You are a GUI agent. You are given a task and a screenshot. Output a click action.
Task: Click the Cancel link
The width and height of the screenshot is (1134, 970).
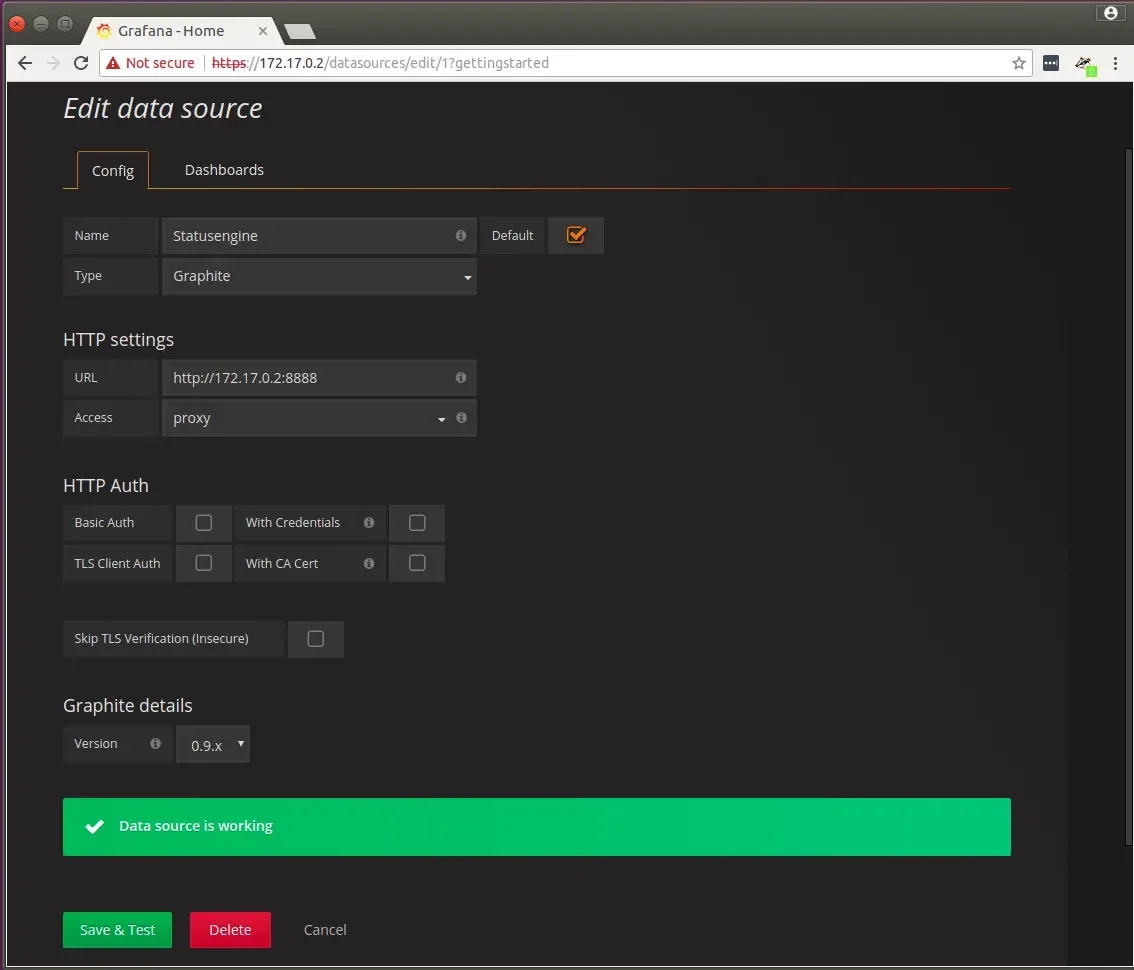tap(325, 929)
